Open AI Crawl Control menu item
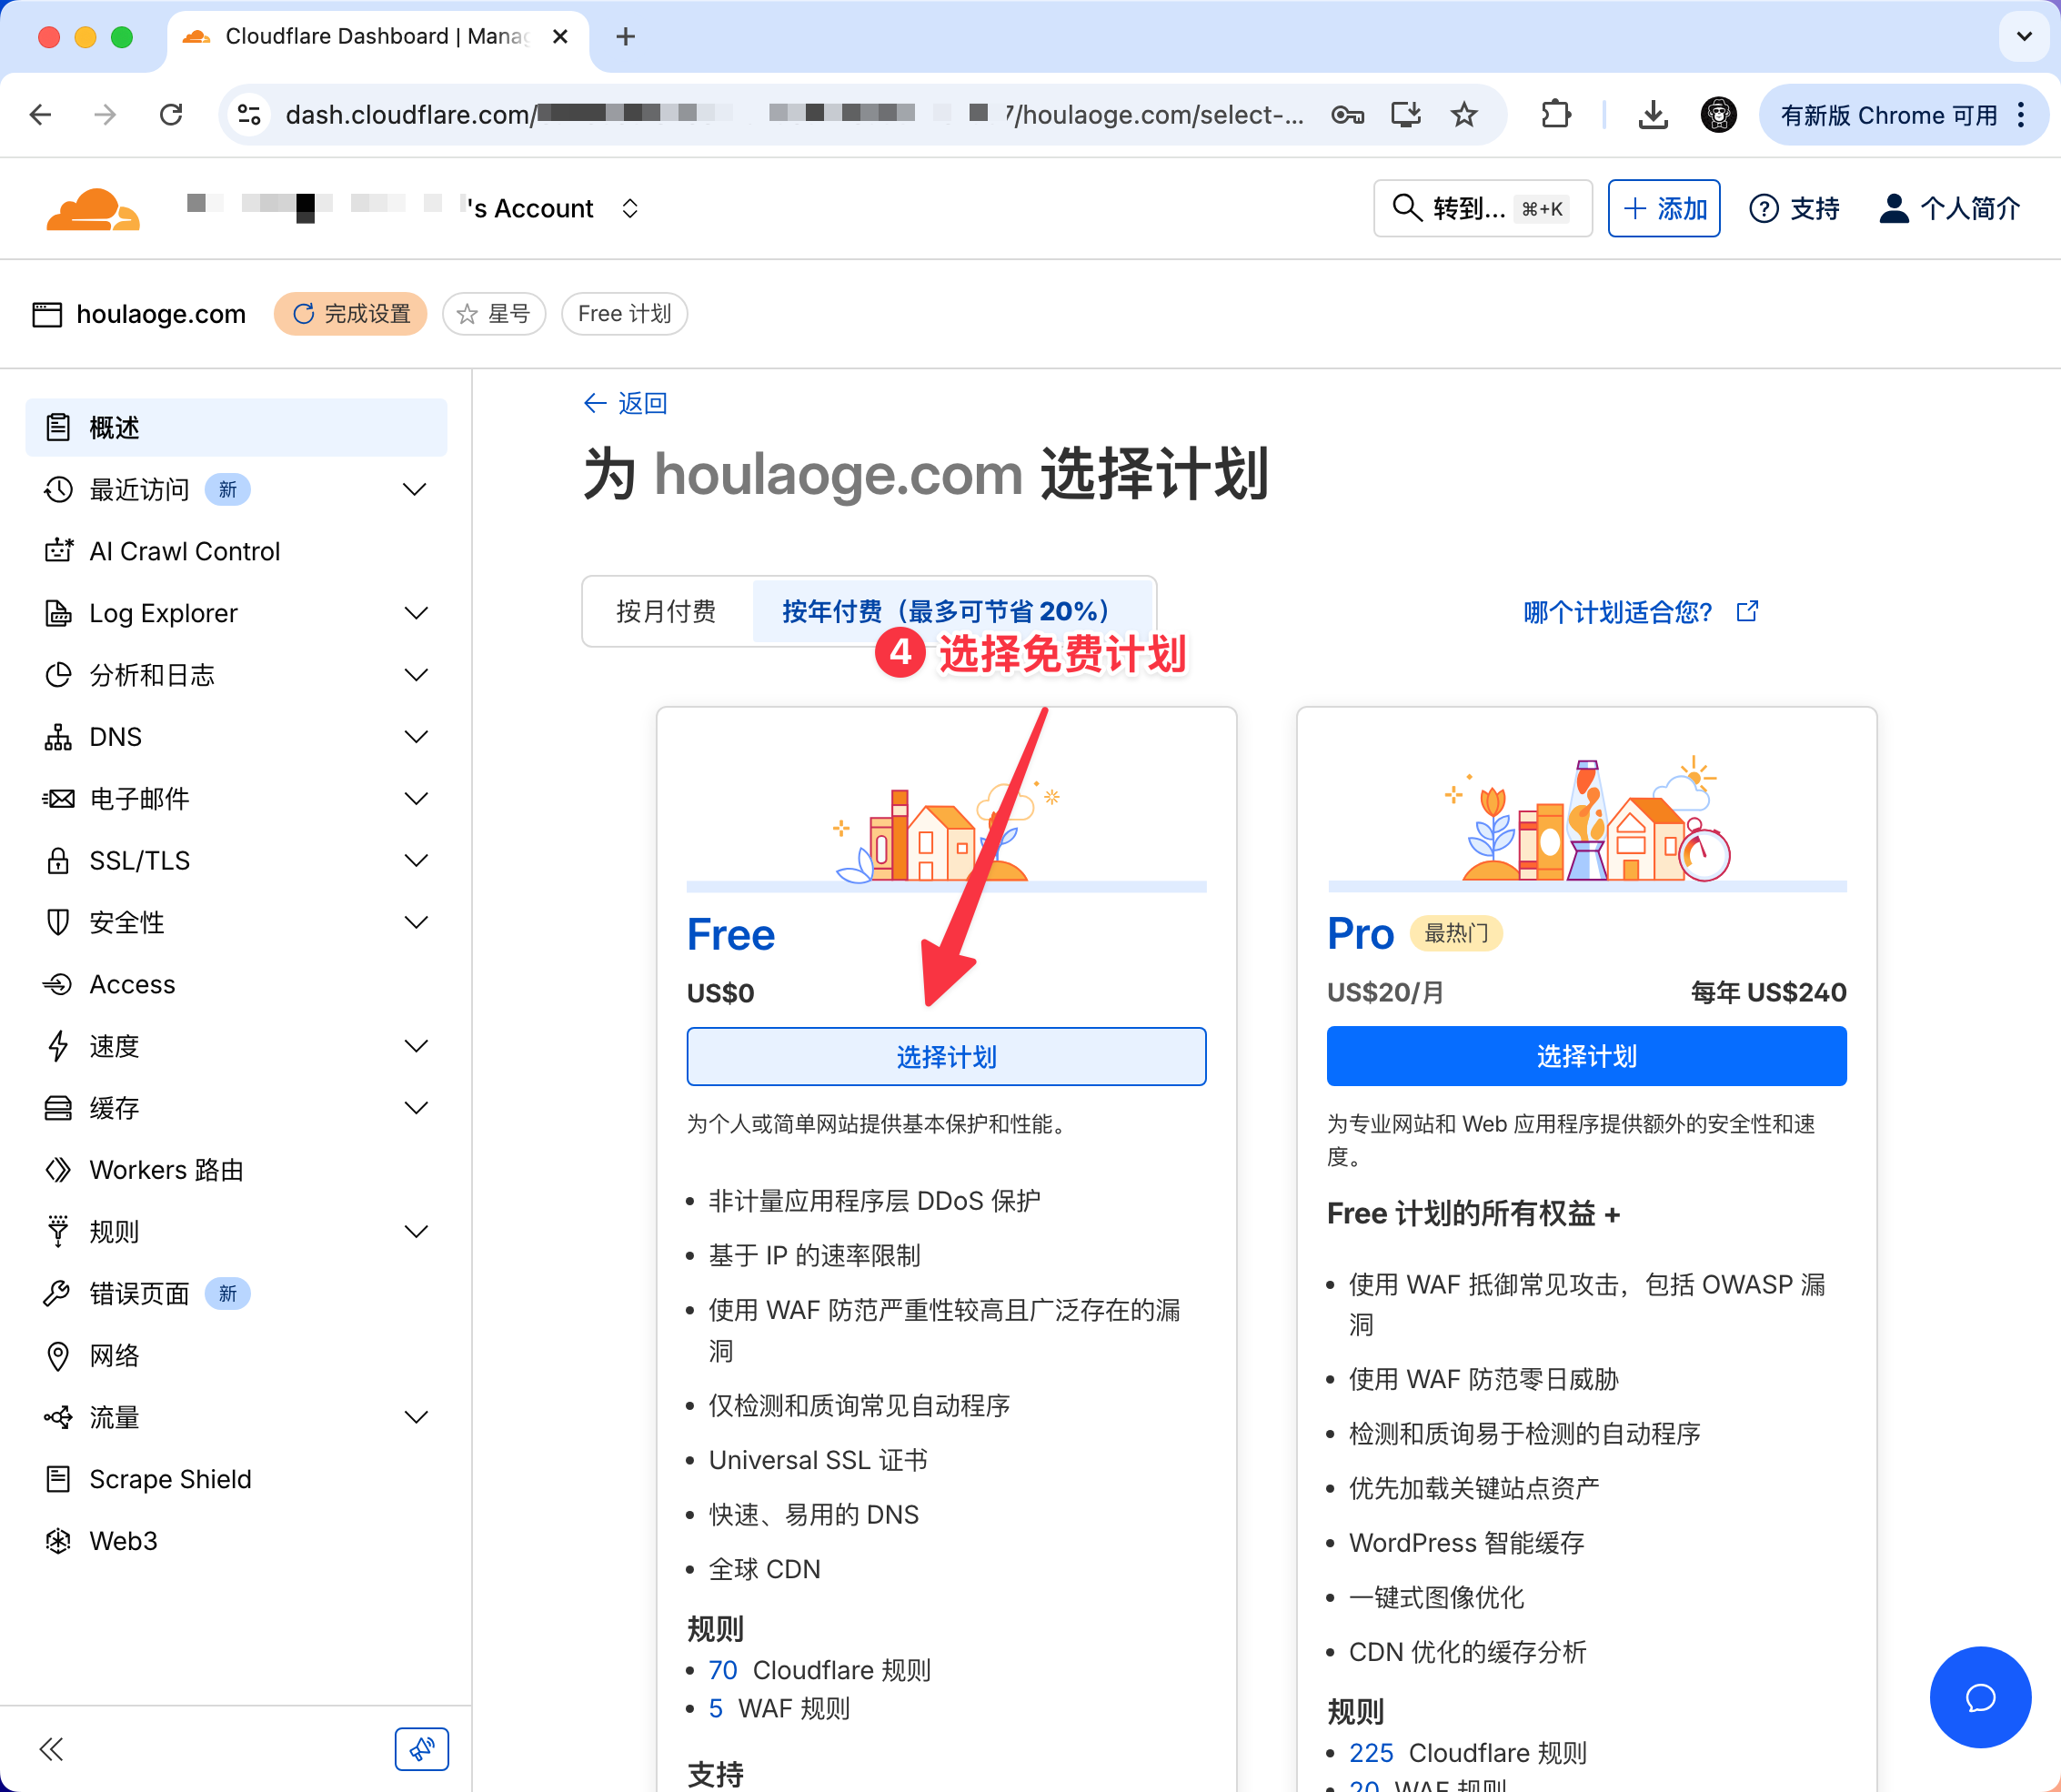The image size is (2061, 1792). pyautogui.click(x=185, y=551)
